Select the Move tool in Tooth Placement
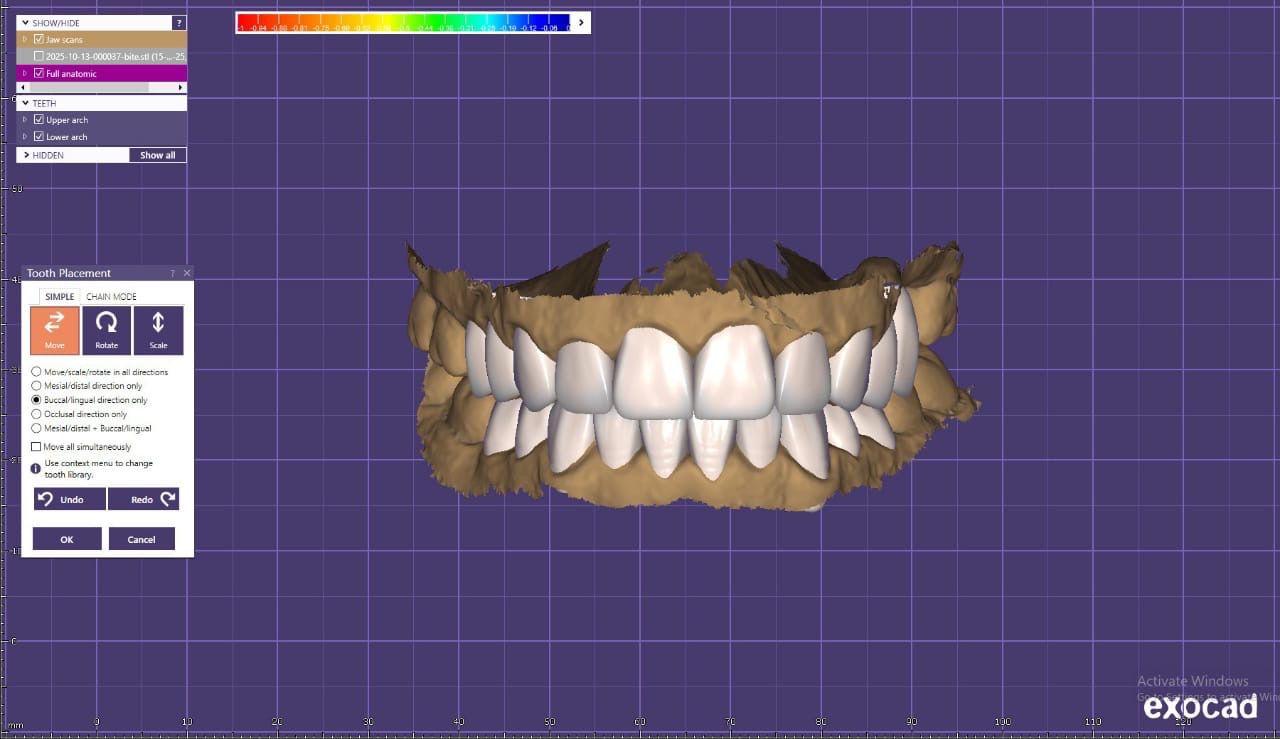The height and width of the screenshot is (739, 1280). (55, 330)
